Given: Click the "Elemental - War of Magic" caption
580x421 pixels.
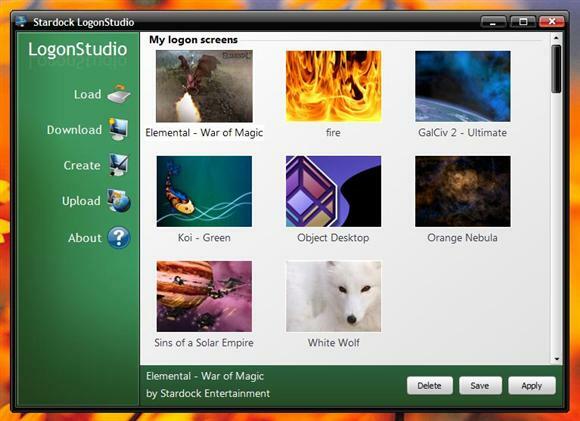Looking at the screenshot, I should click(x=204, y=132).
